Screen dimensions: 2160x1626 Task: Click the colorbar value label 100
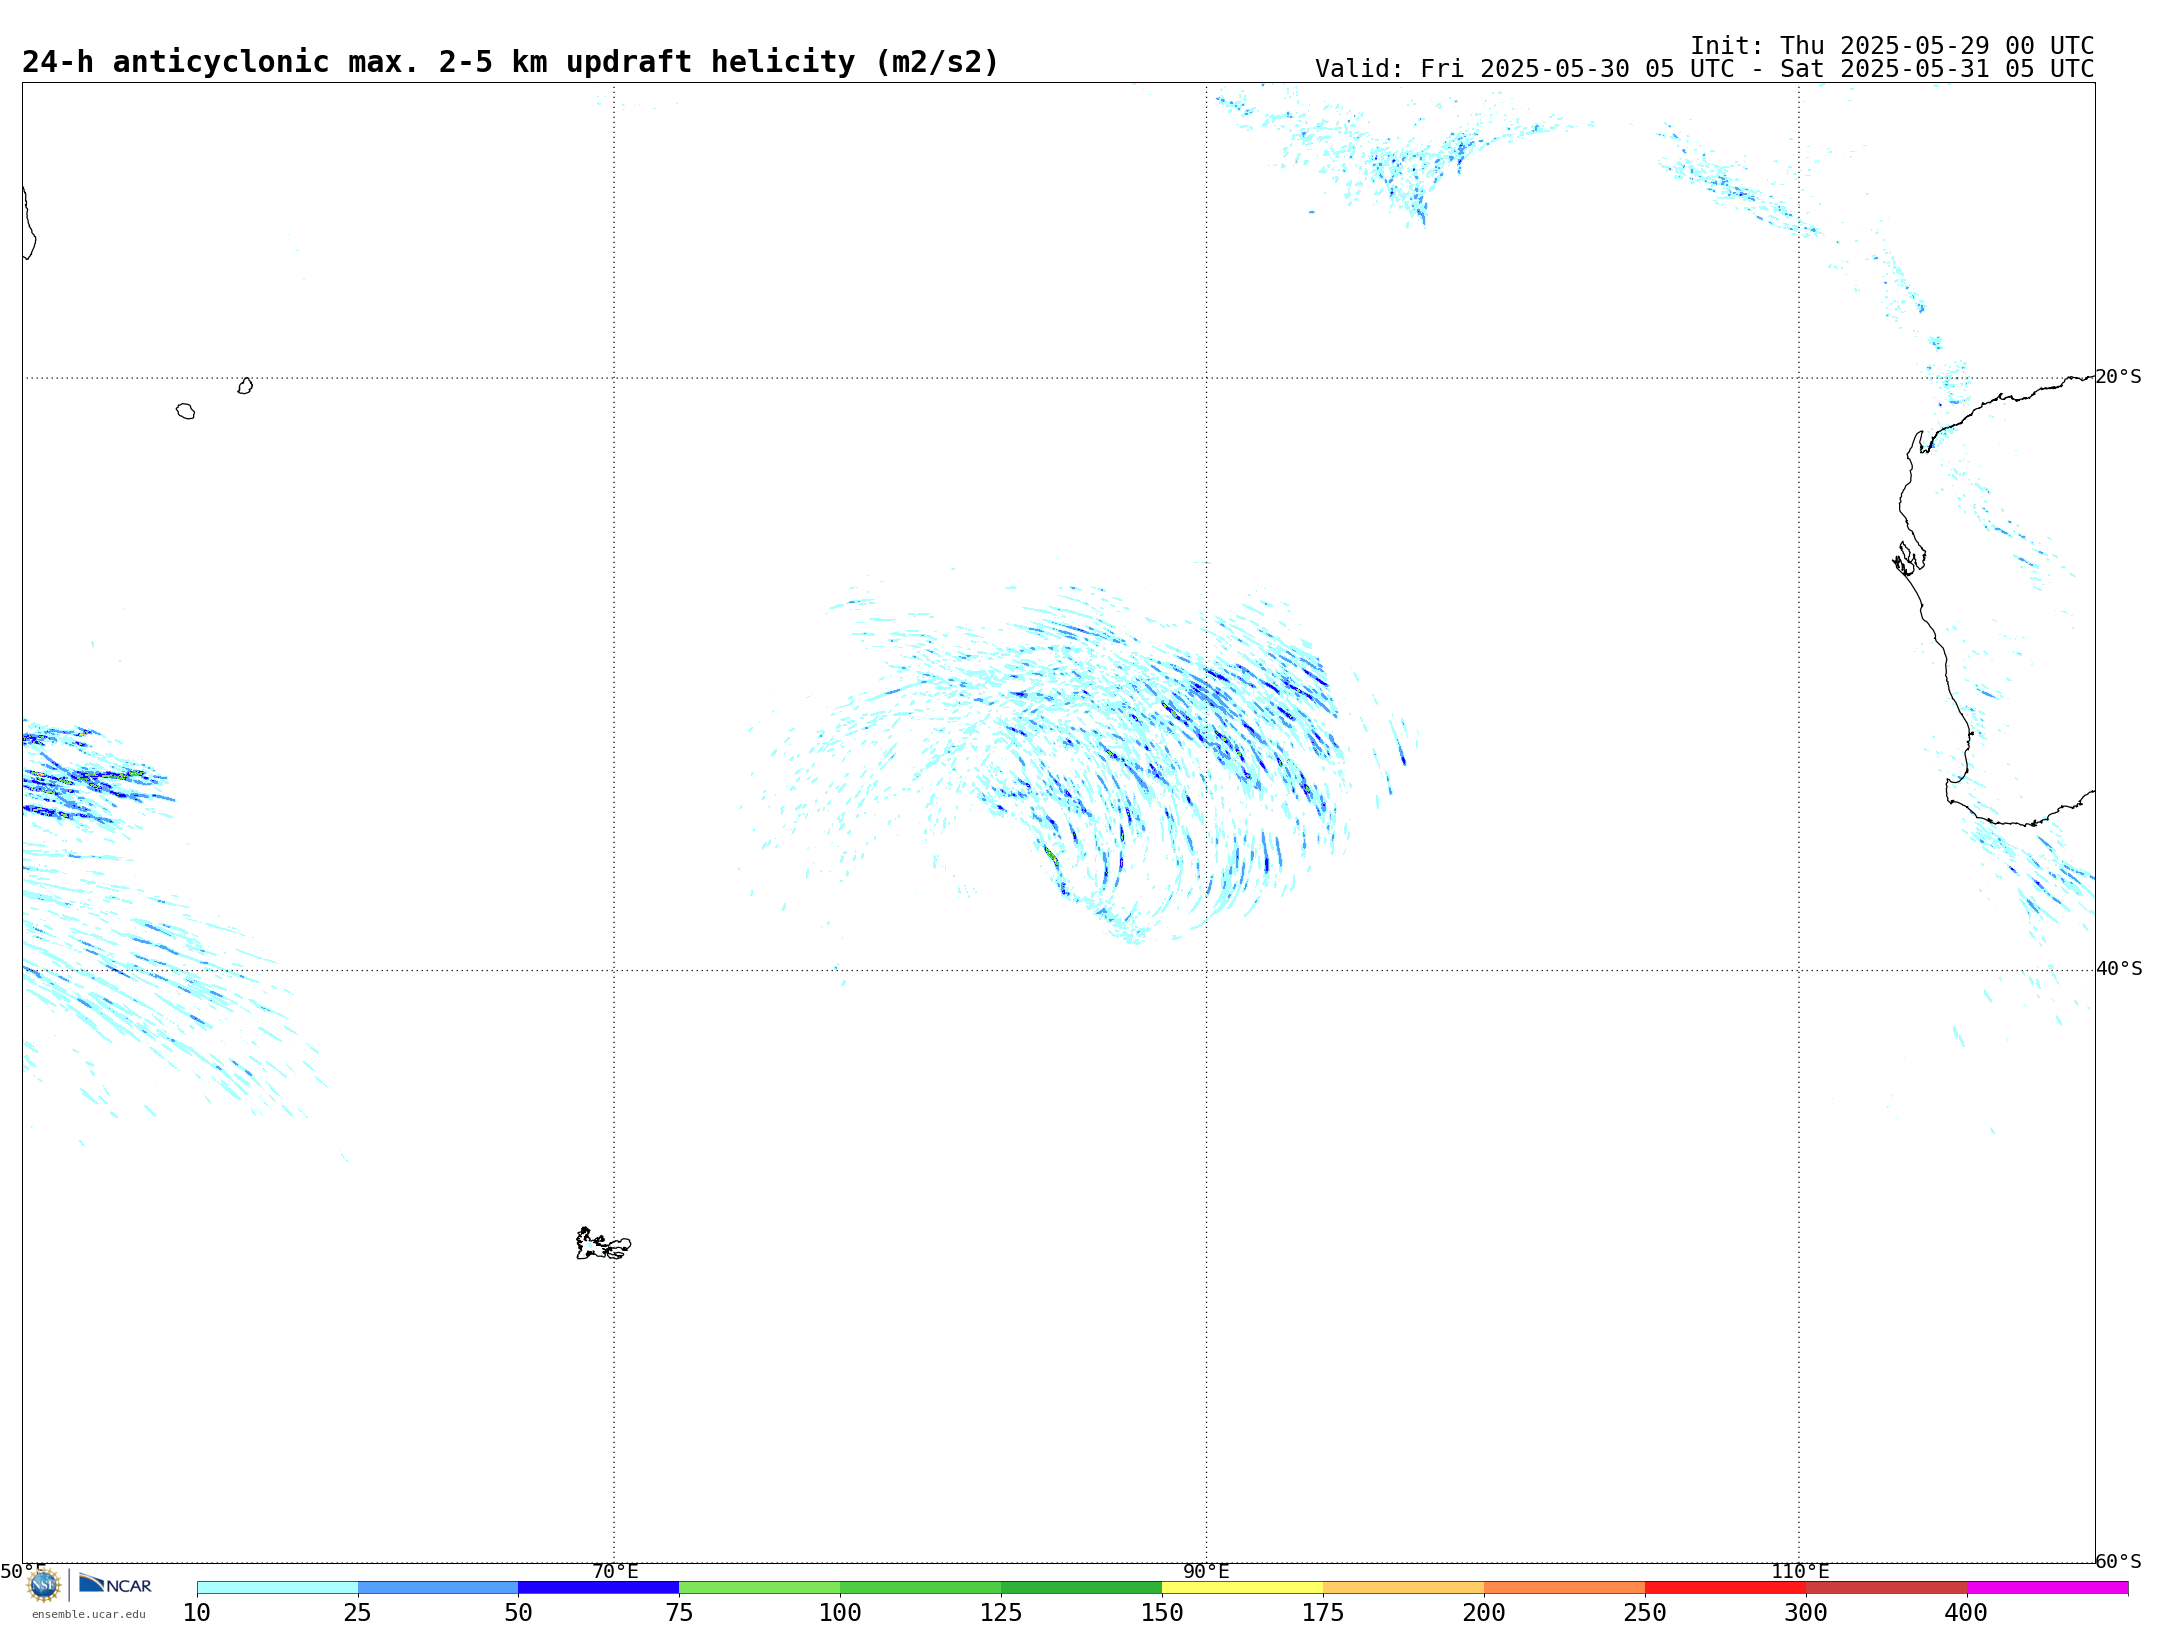click(x=841, y=1613)
